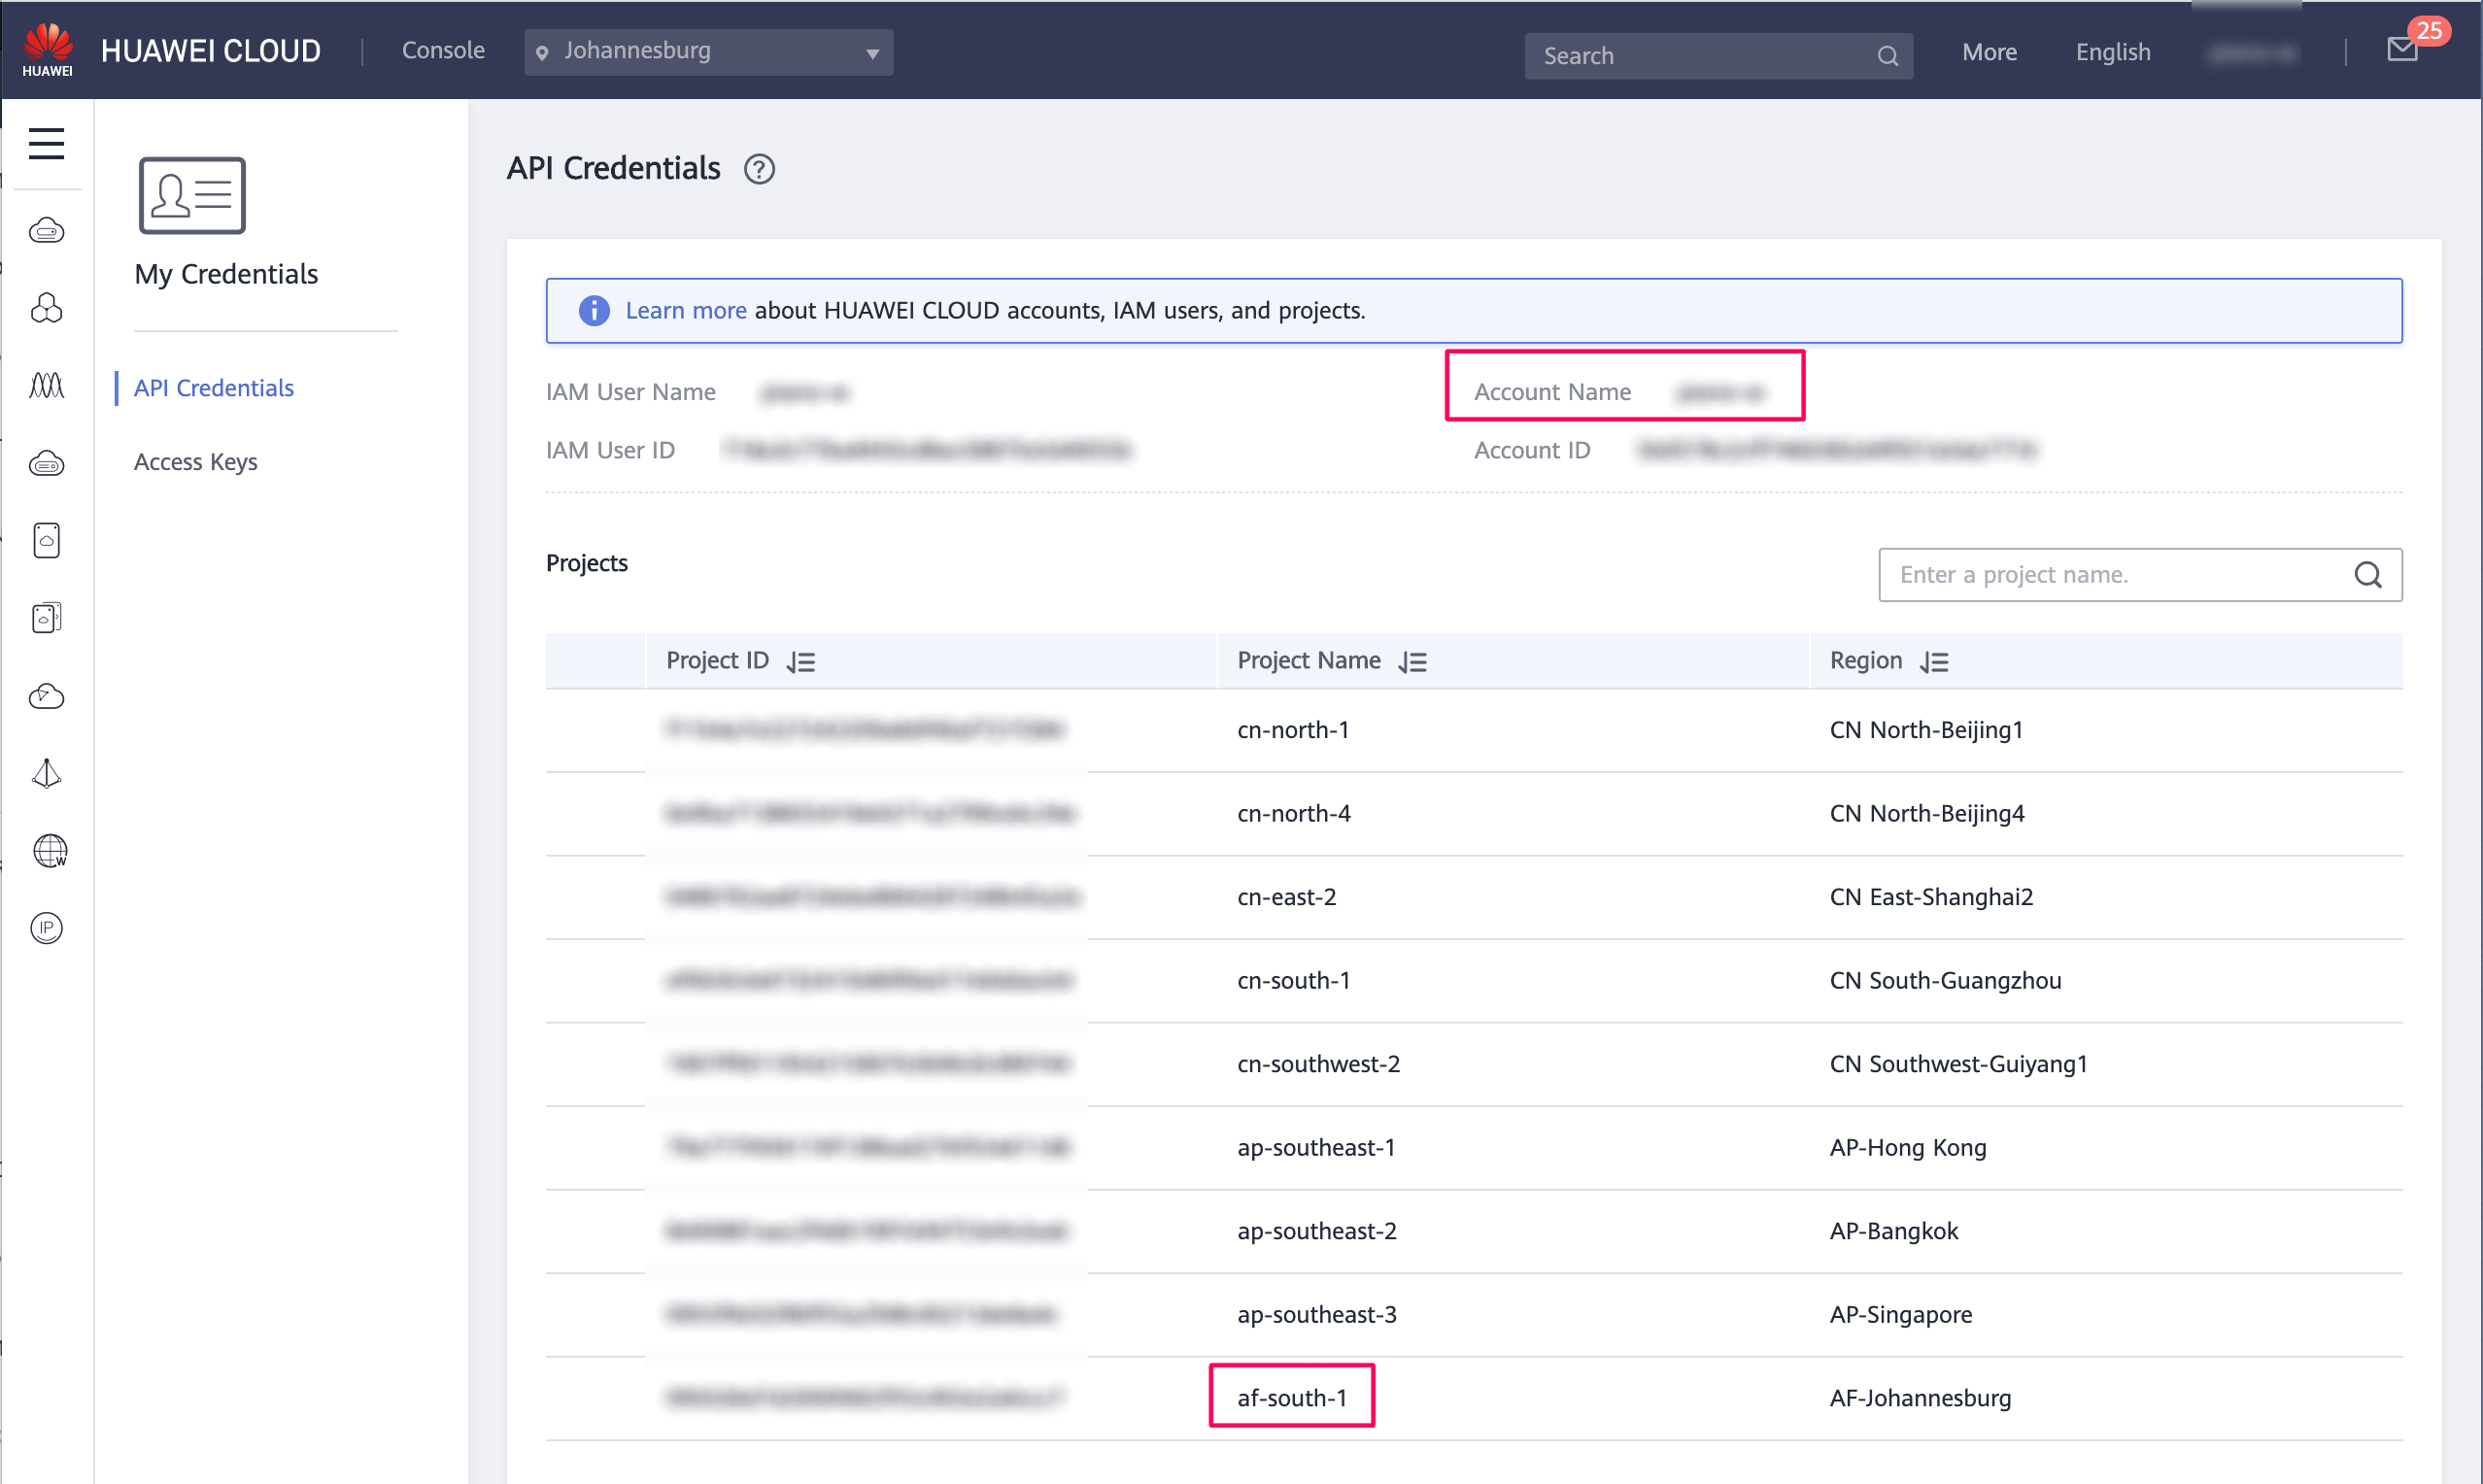This screenshot has width=2483, height=1484.
Task: Sort the table by Project ID
Action: 801,662
